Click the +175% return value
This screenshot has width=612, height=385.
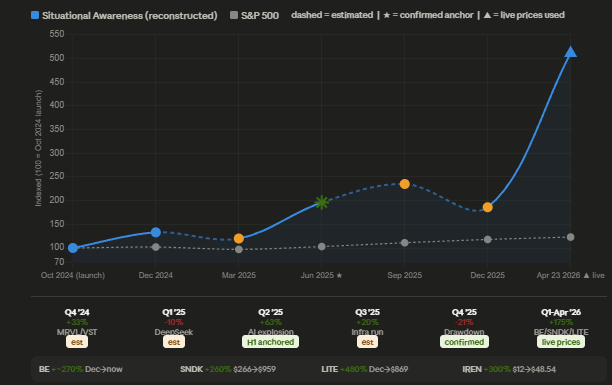click(x=561, y=323)
